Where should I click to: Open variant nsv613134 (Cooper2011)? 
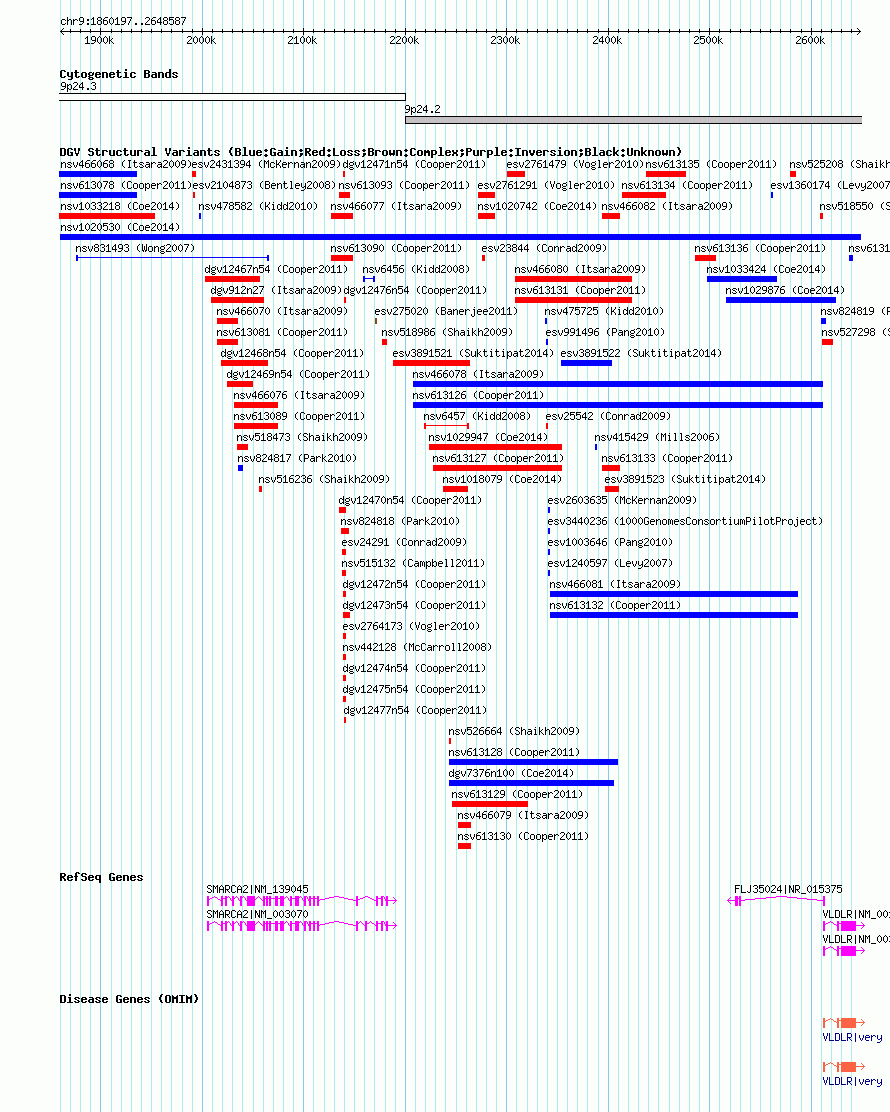(687, 186)
